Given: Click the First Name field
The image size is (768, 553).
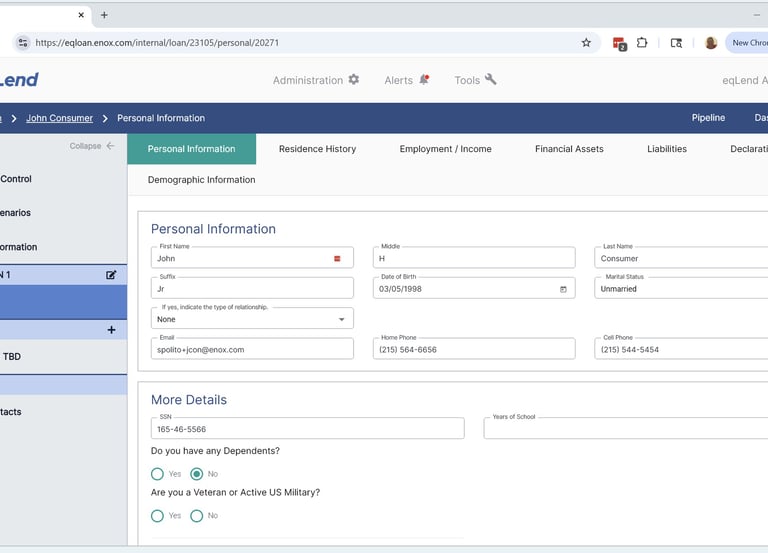Looking at the screenshot, I should pos(252,258).
